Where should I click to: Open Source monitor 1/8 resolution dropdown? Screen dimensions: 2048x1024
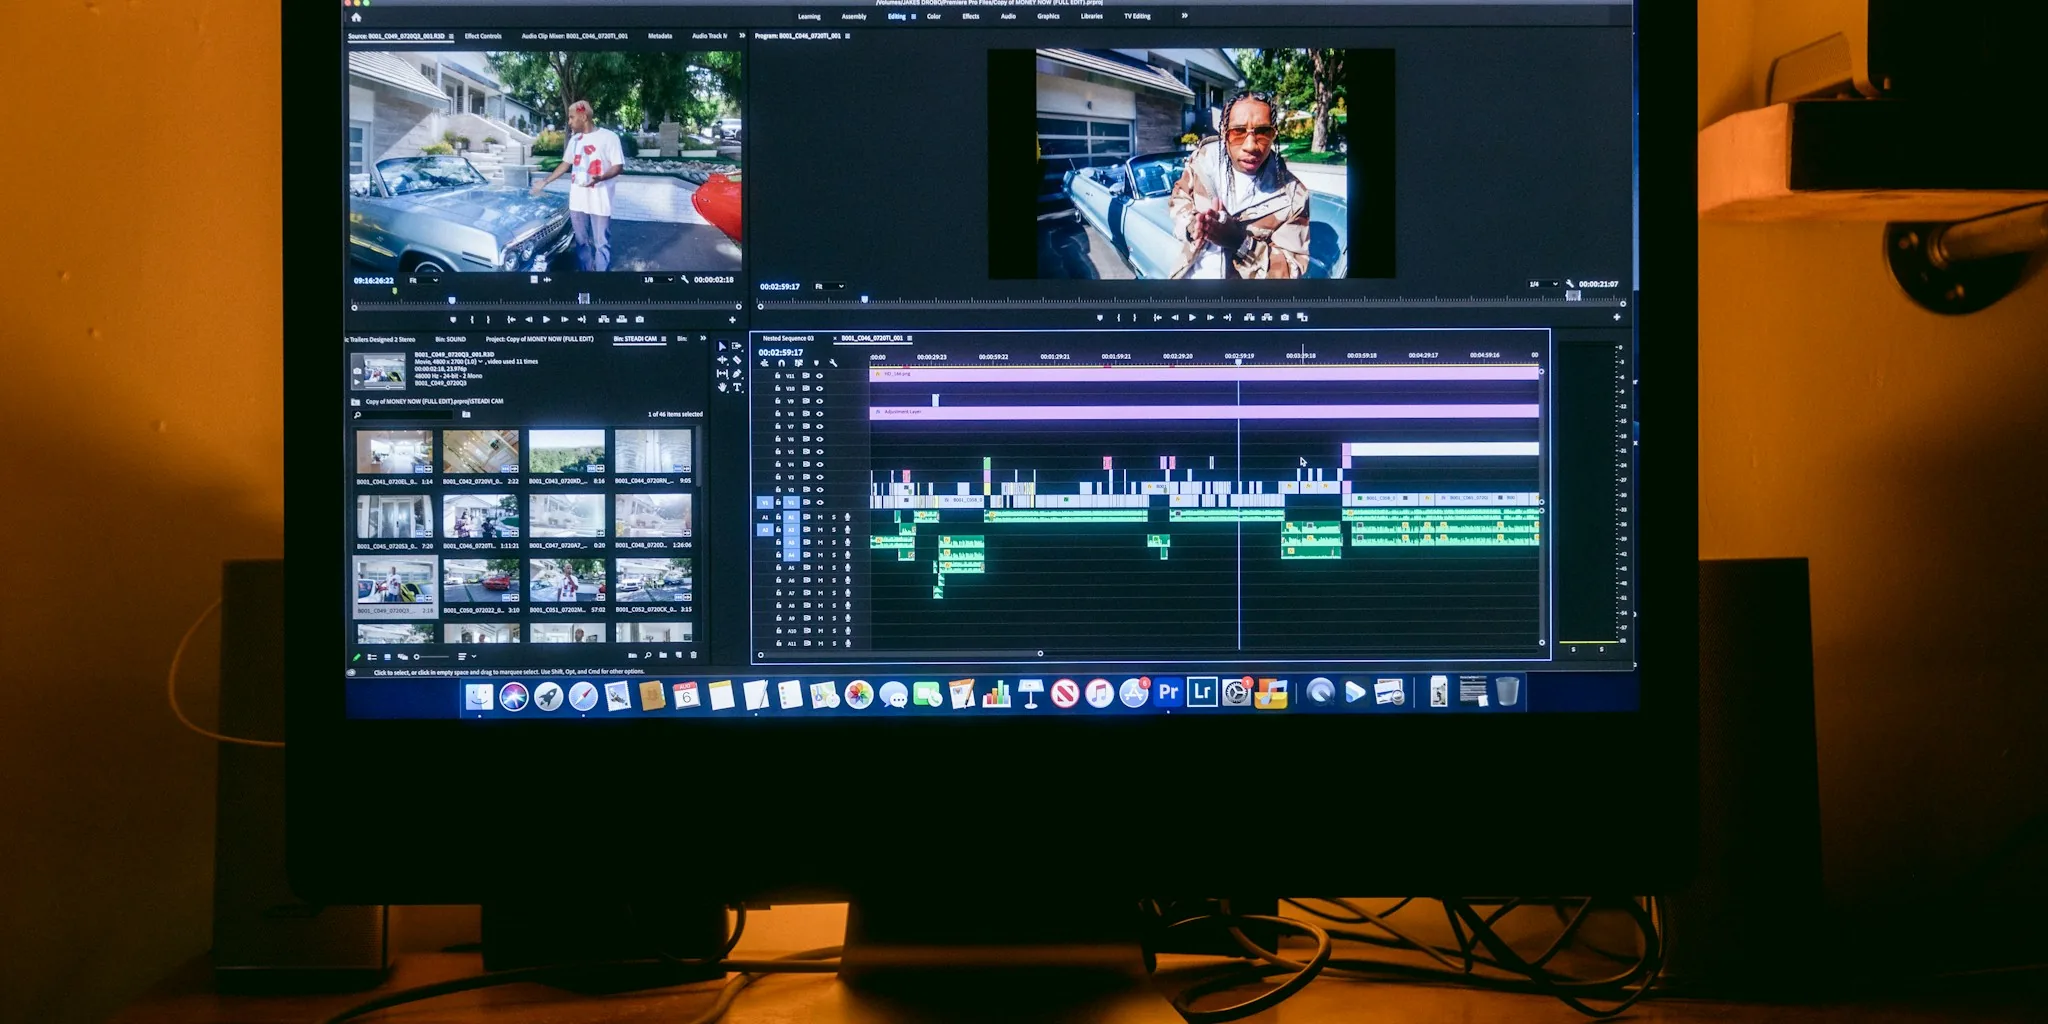658,279
